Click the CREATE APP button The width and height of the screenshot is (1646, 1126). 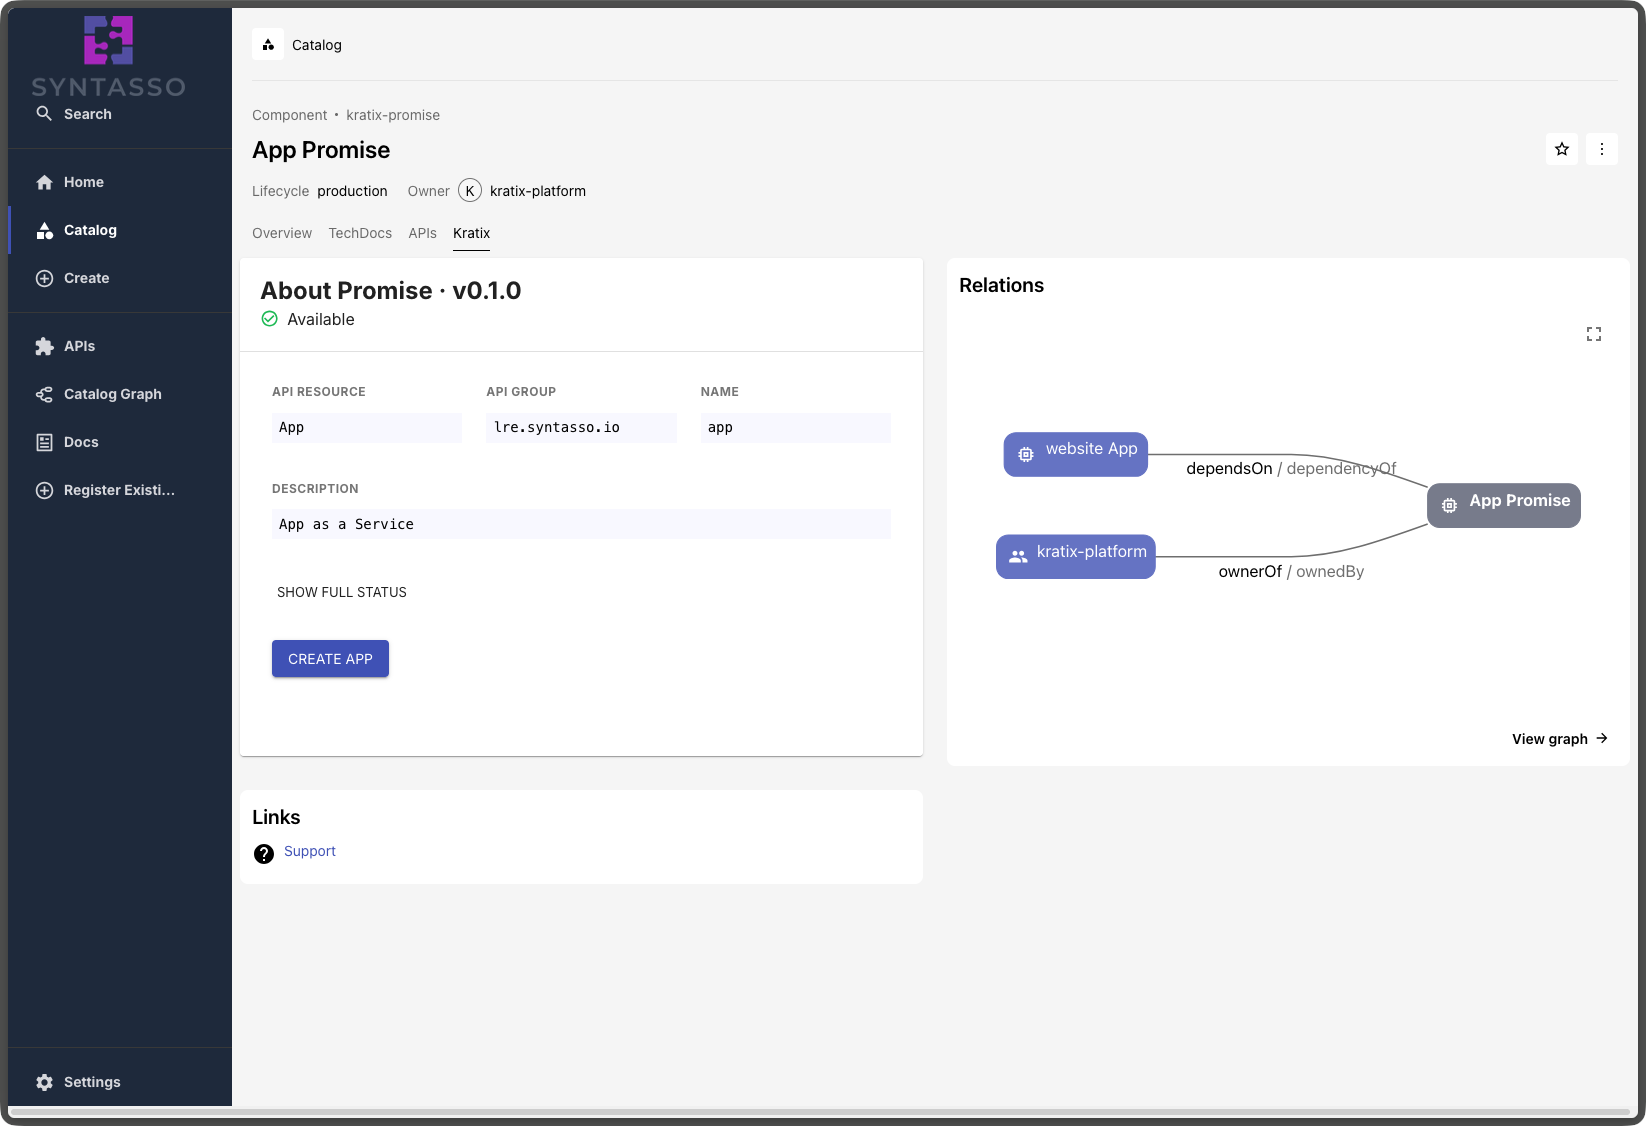(330, 659)
